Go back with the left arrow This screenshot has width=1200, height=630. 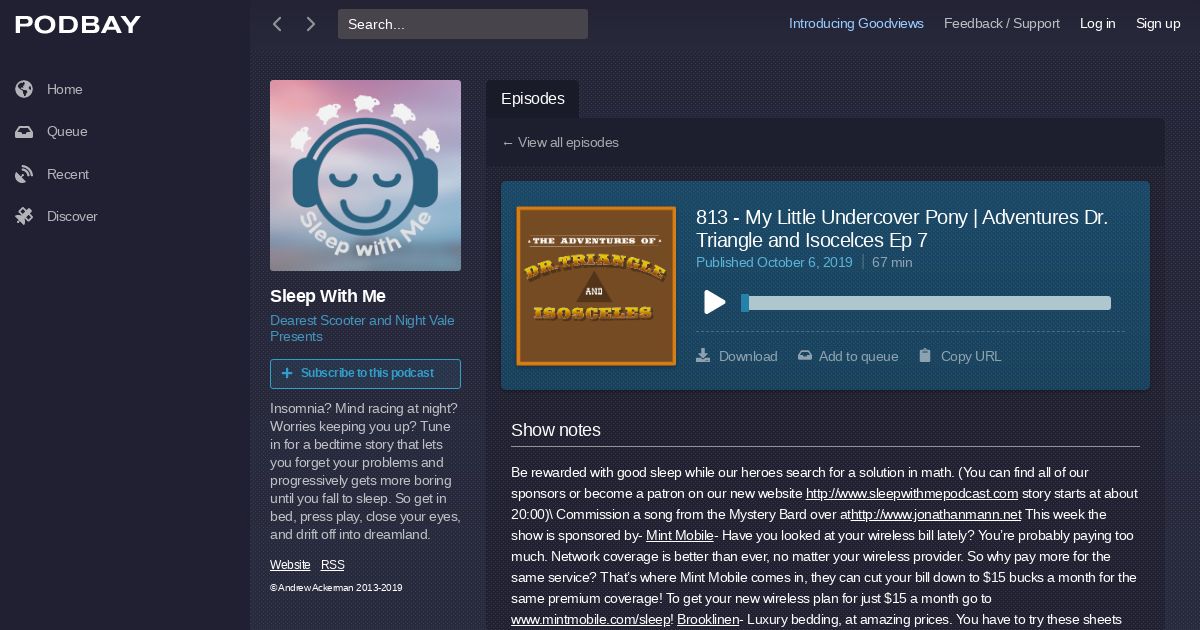278,24
